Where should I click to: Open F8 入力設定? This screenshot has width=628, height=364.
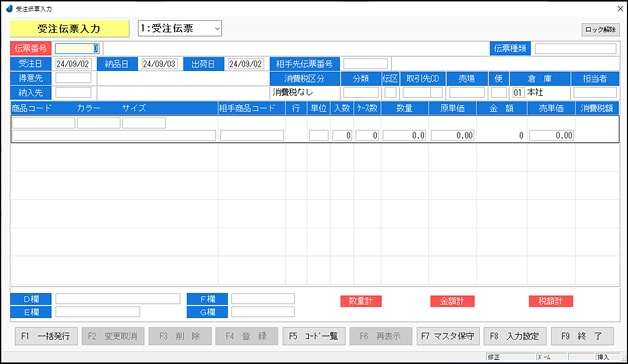click(x=515, y=336)
